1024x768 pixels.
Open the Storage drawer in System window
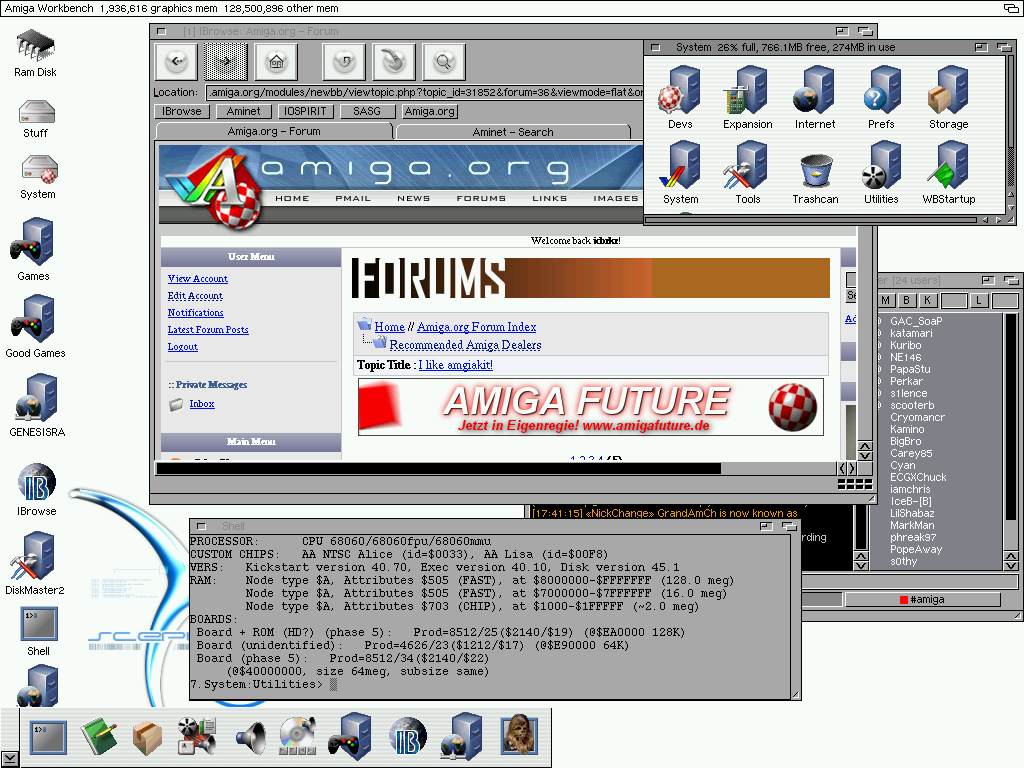(x=948, y=97)
